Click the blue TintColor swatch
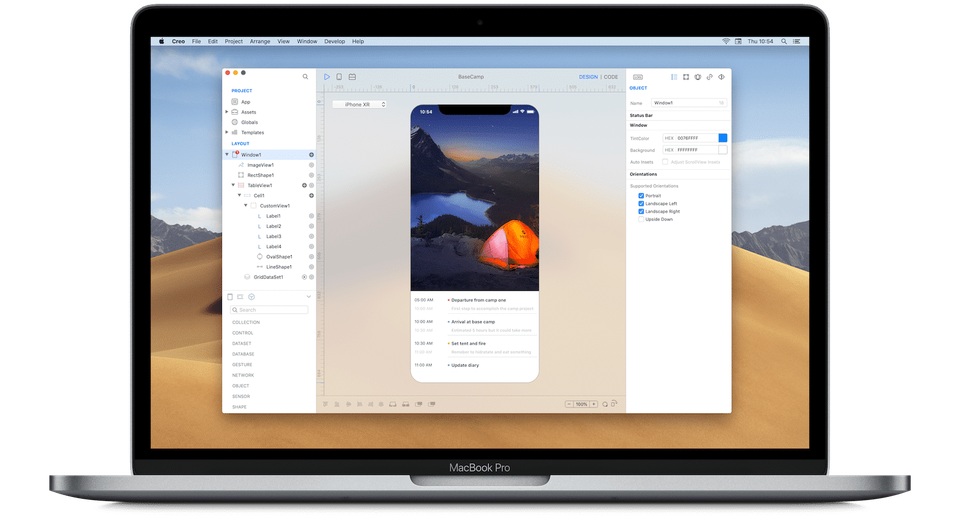Viewport: 960px width, 517px height. [723, 137]
